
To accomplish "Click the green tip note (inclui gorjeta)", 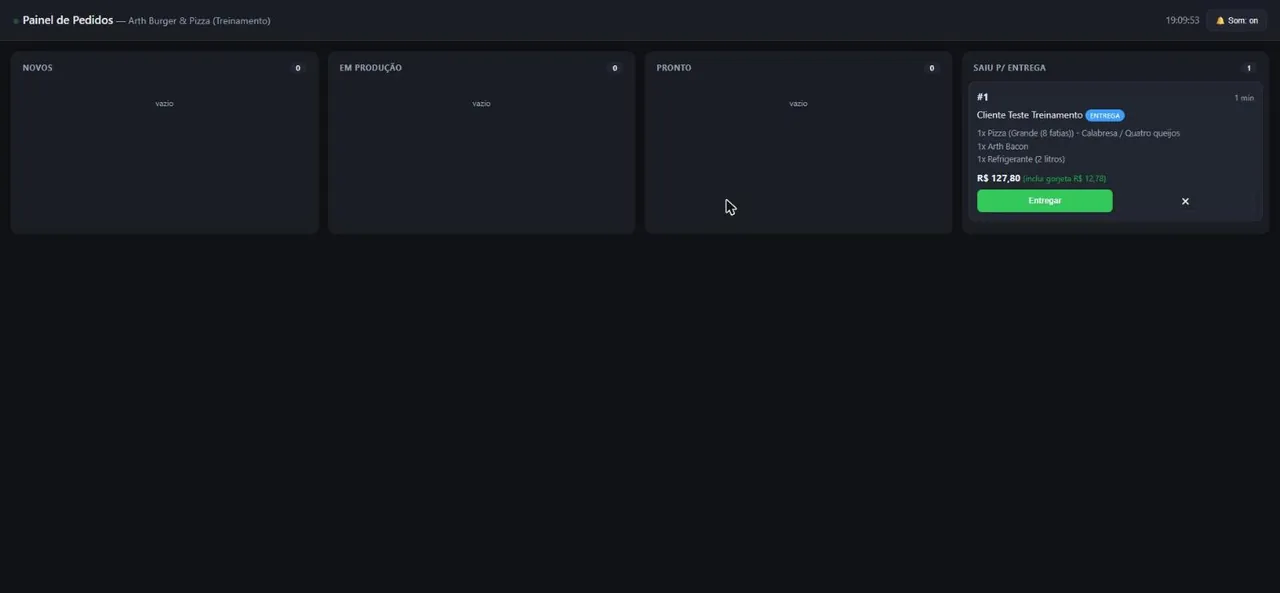I will [x=1064, y=179].
